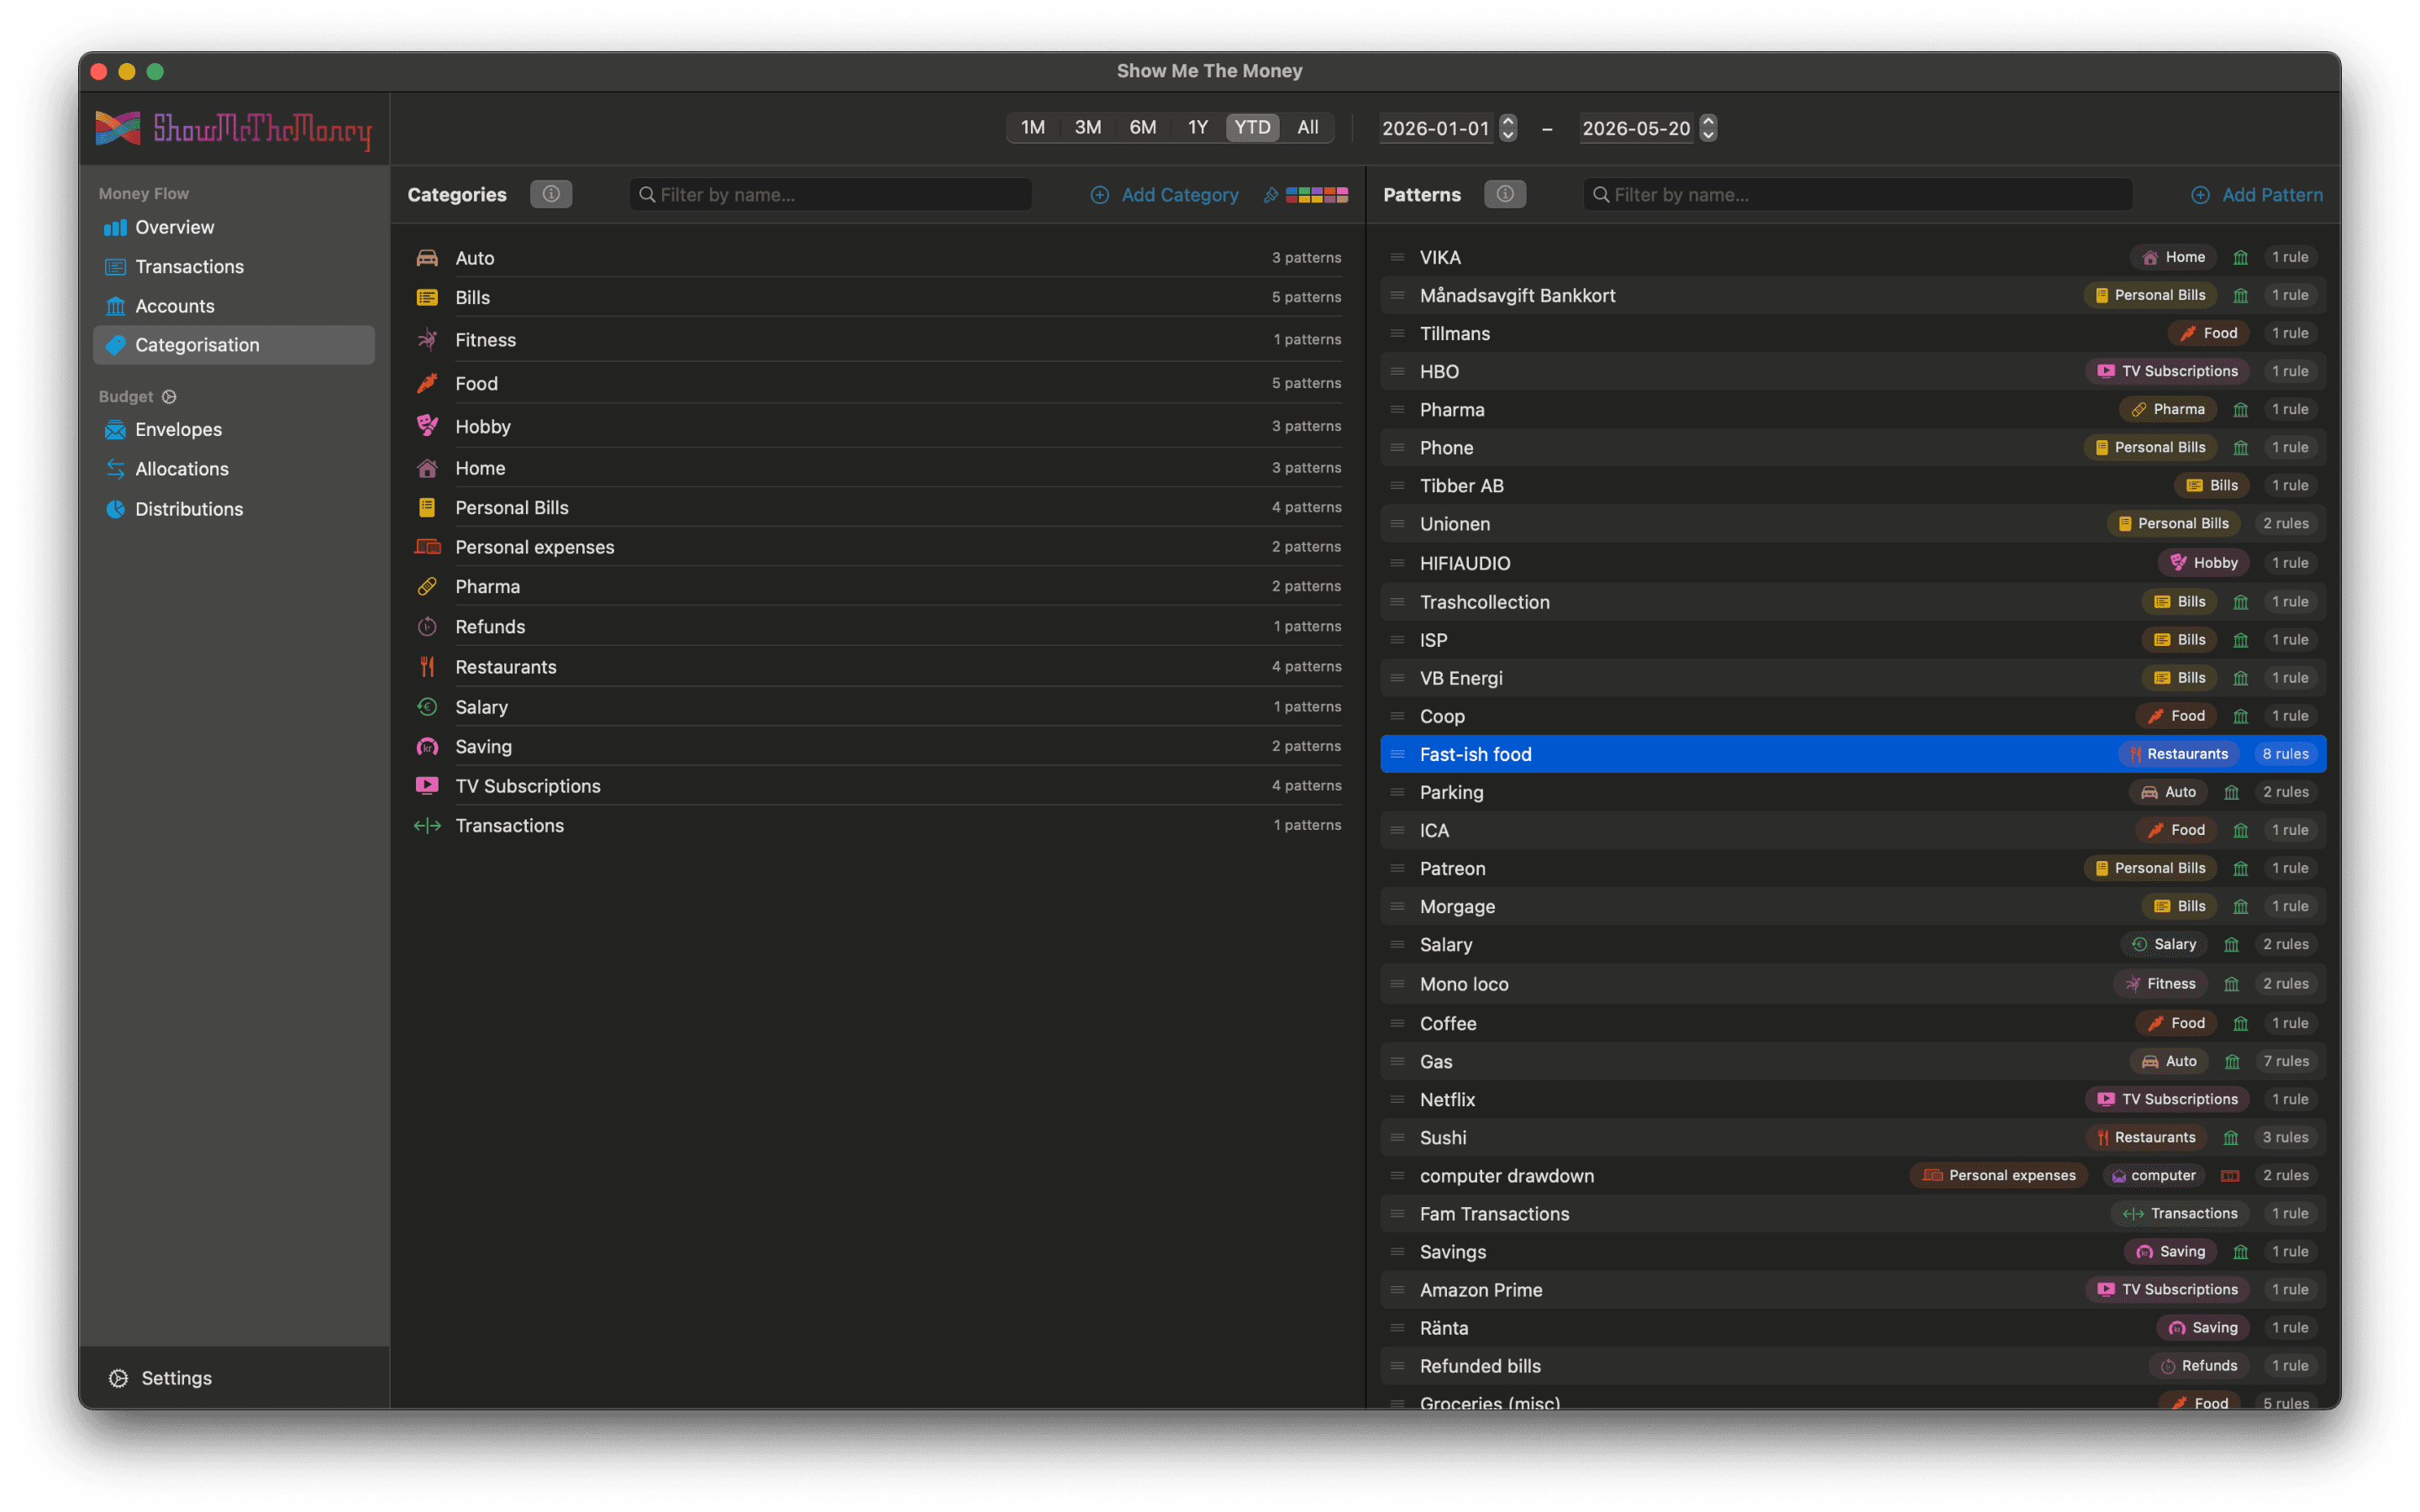Image resolution: width=2420 pixels, height=1512 pixels.
Task: Select the Saving category
Action: point(878,746)
